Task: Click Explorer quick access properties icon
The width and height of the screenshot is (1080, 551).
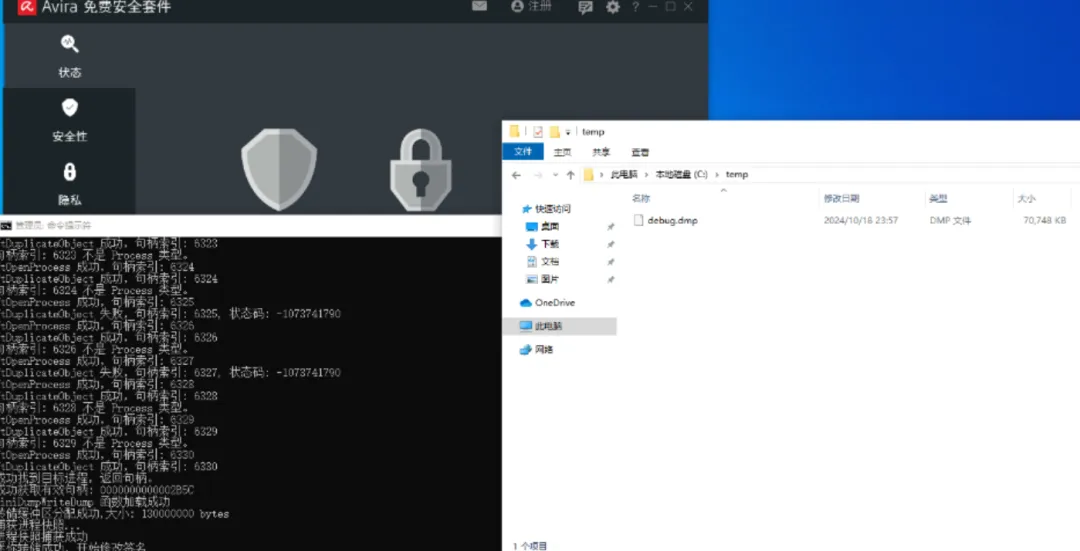Action: (538, 132)
